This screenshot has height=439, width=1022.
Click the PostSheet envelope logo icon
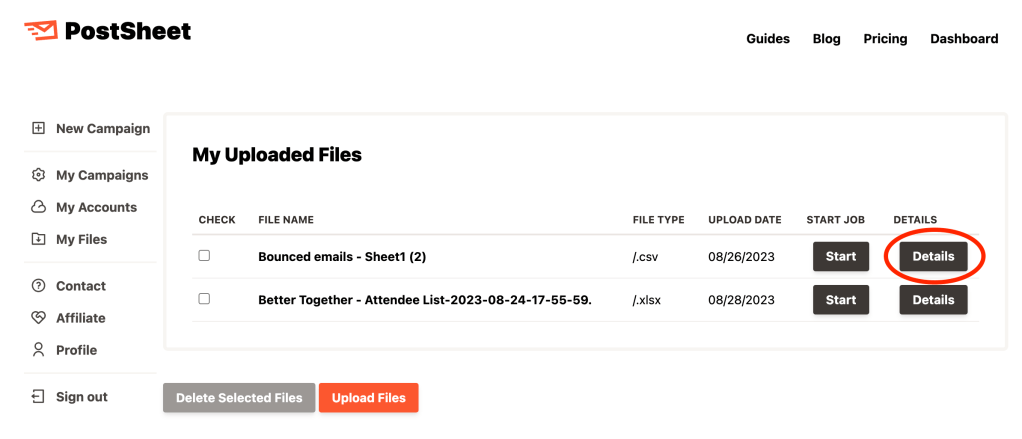coord(40,31)
